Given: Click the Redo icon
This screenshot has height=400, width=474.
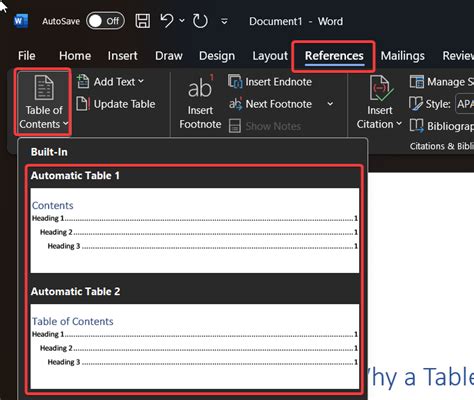Looking at the screenshot, I should pos(200,21).
